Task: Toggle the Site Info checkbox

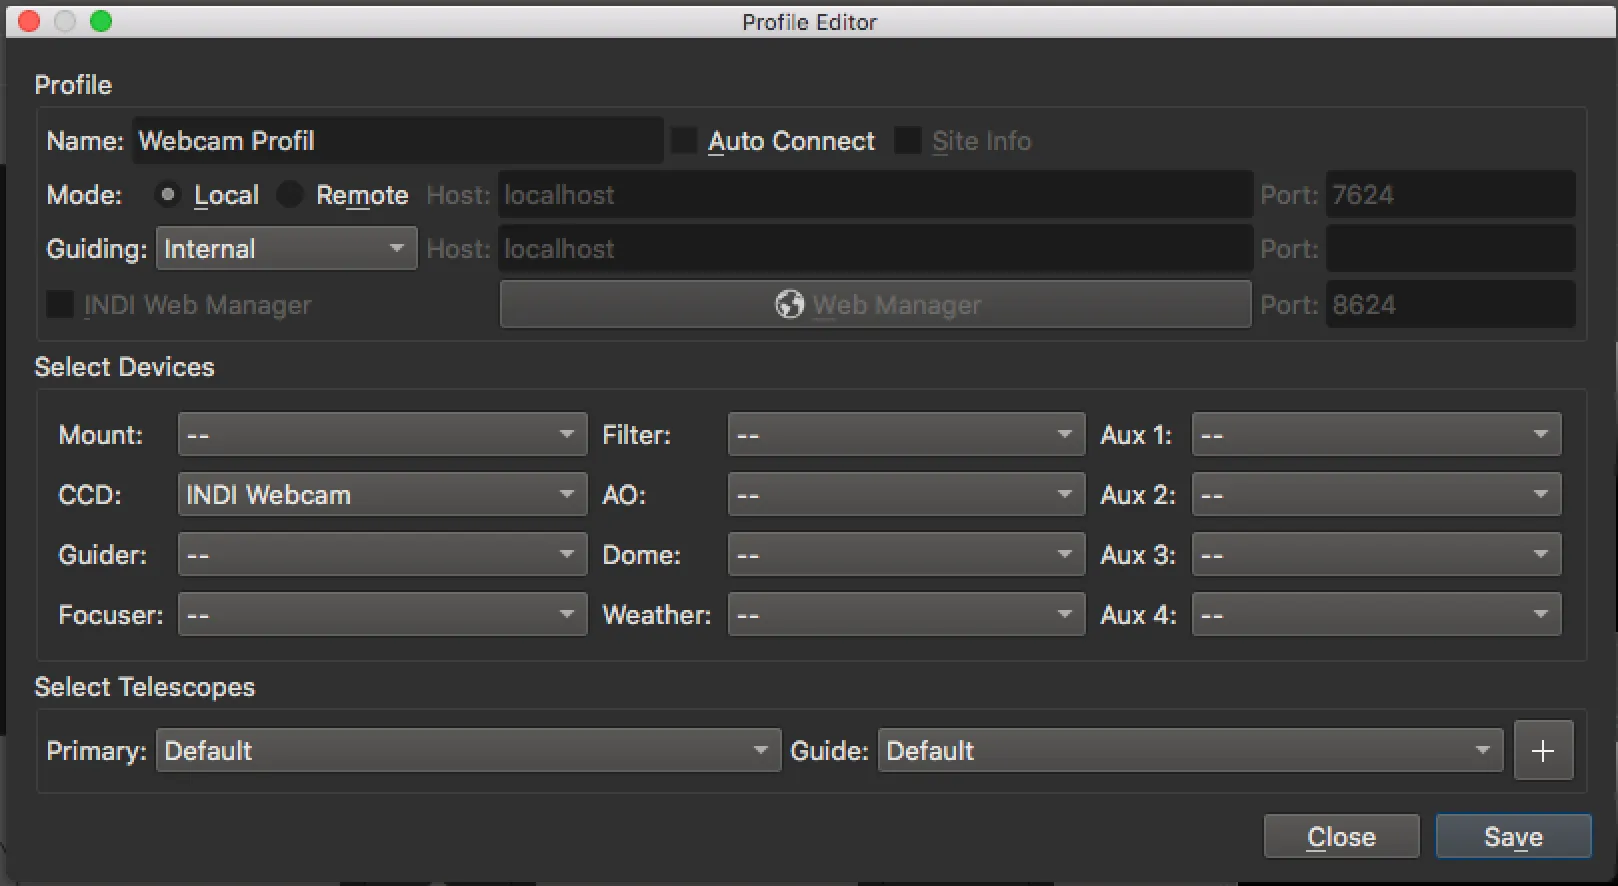Action: pyautogui.click(x=907, y=141)
